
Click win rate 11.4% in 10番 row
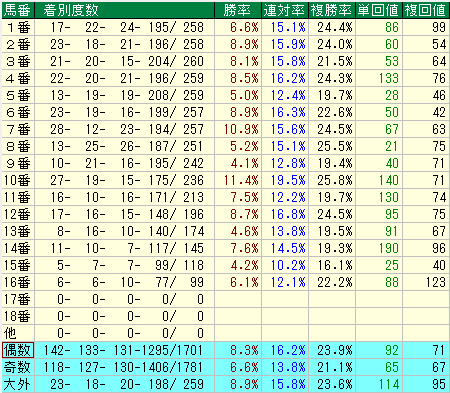coord(241,180)
